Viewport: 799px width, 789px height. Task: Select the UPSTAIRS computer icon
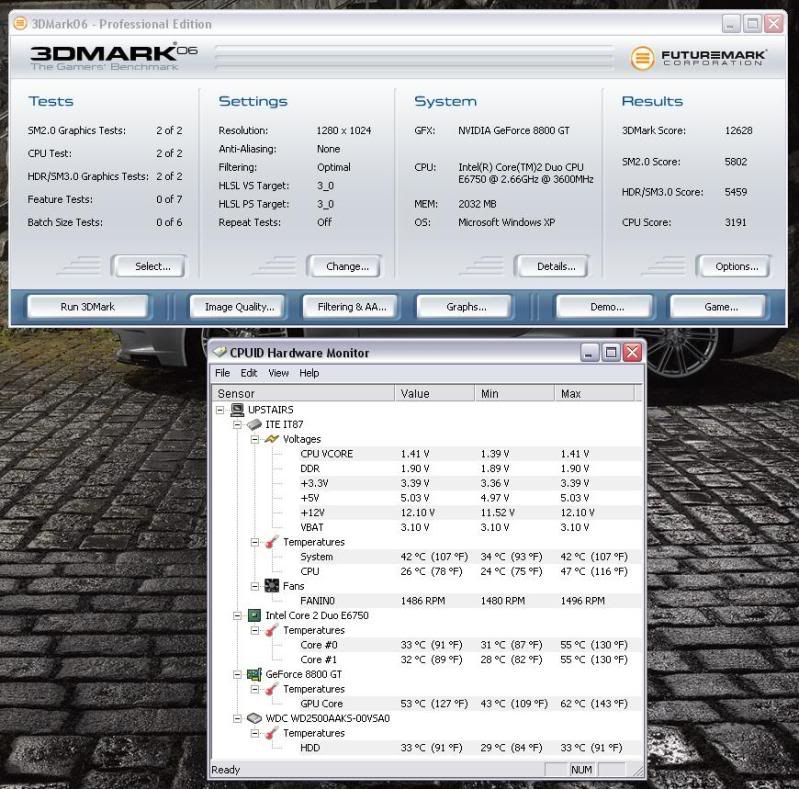pyautogui.click(x=237, y=409)
